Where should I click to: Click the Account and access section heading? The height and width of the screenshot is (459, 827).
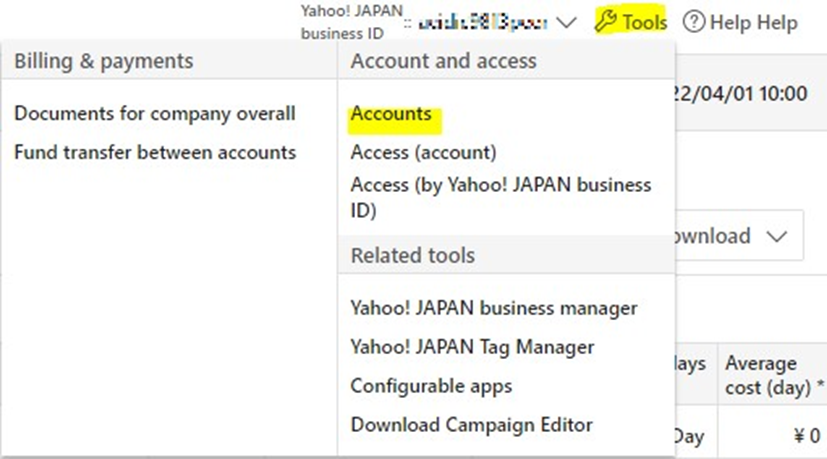(x=443, y=61)
